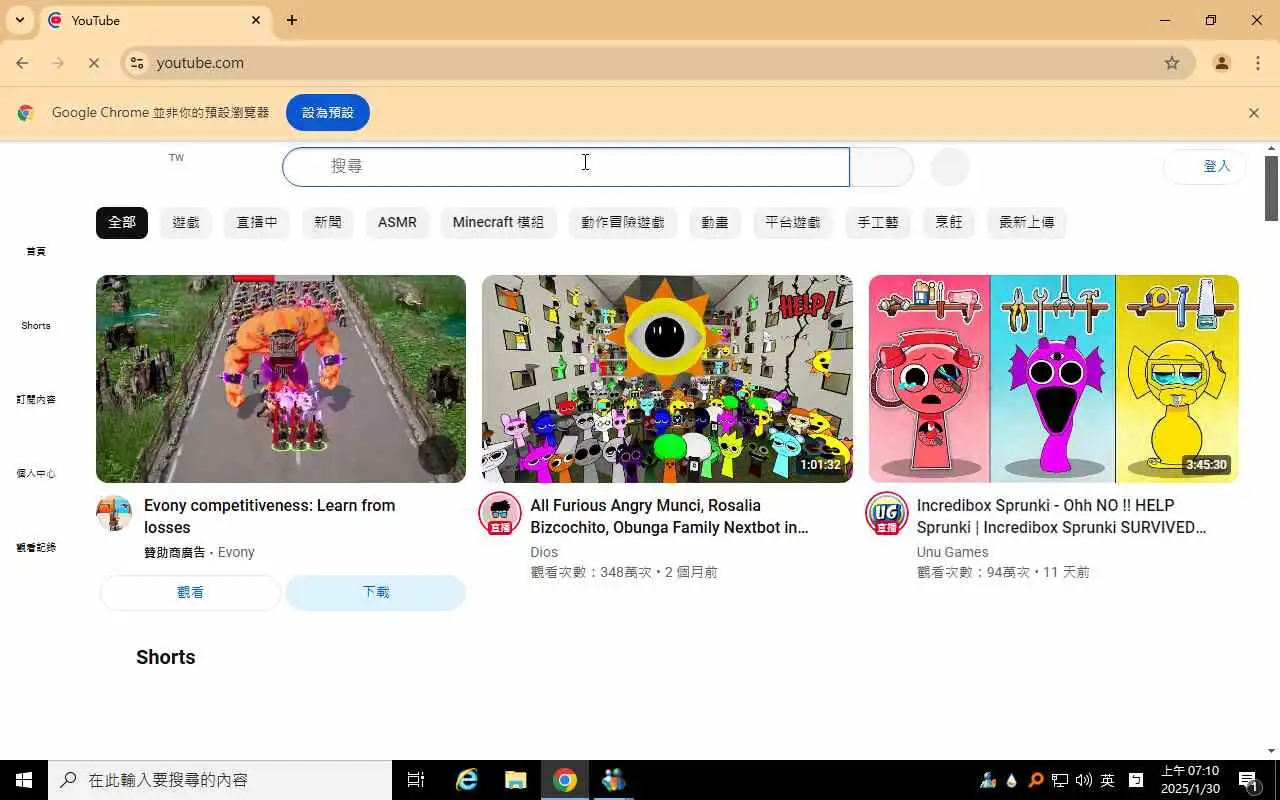Screen dimensions: 1280x800
Task: Click the taskbar clock showing 上午 07:10
Action: [1190, 780]
